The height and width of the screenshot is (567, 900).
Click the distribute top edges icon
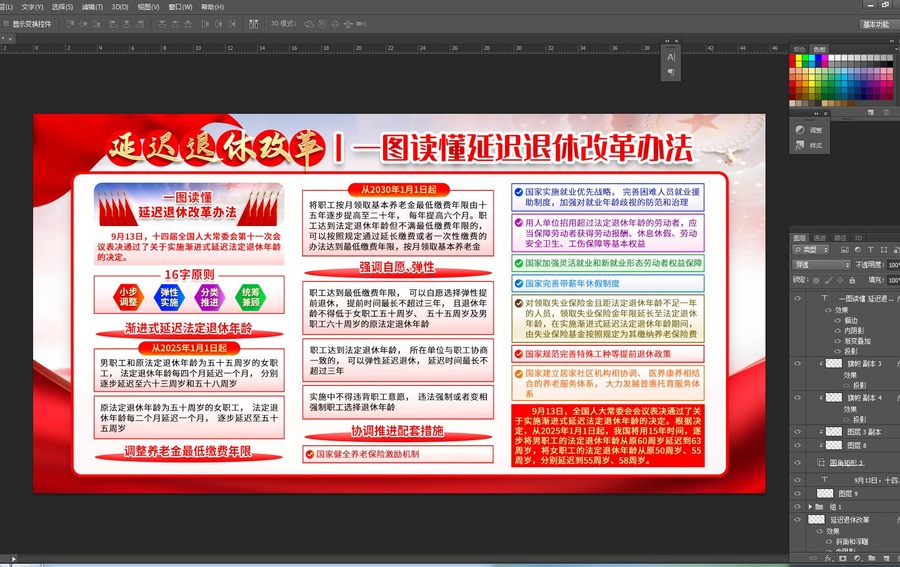[161, 24]
